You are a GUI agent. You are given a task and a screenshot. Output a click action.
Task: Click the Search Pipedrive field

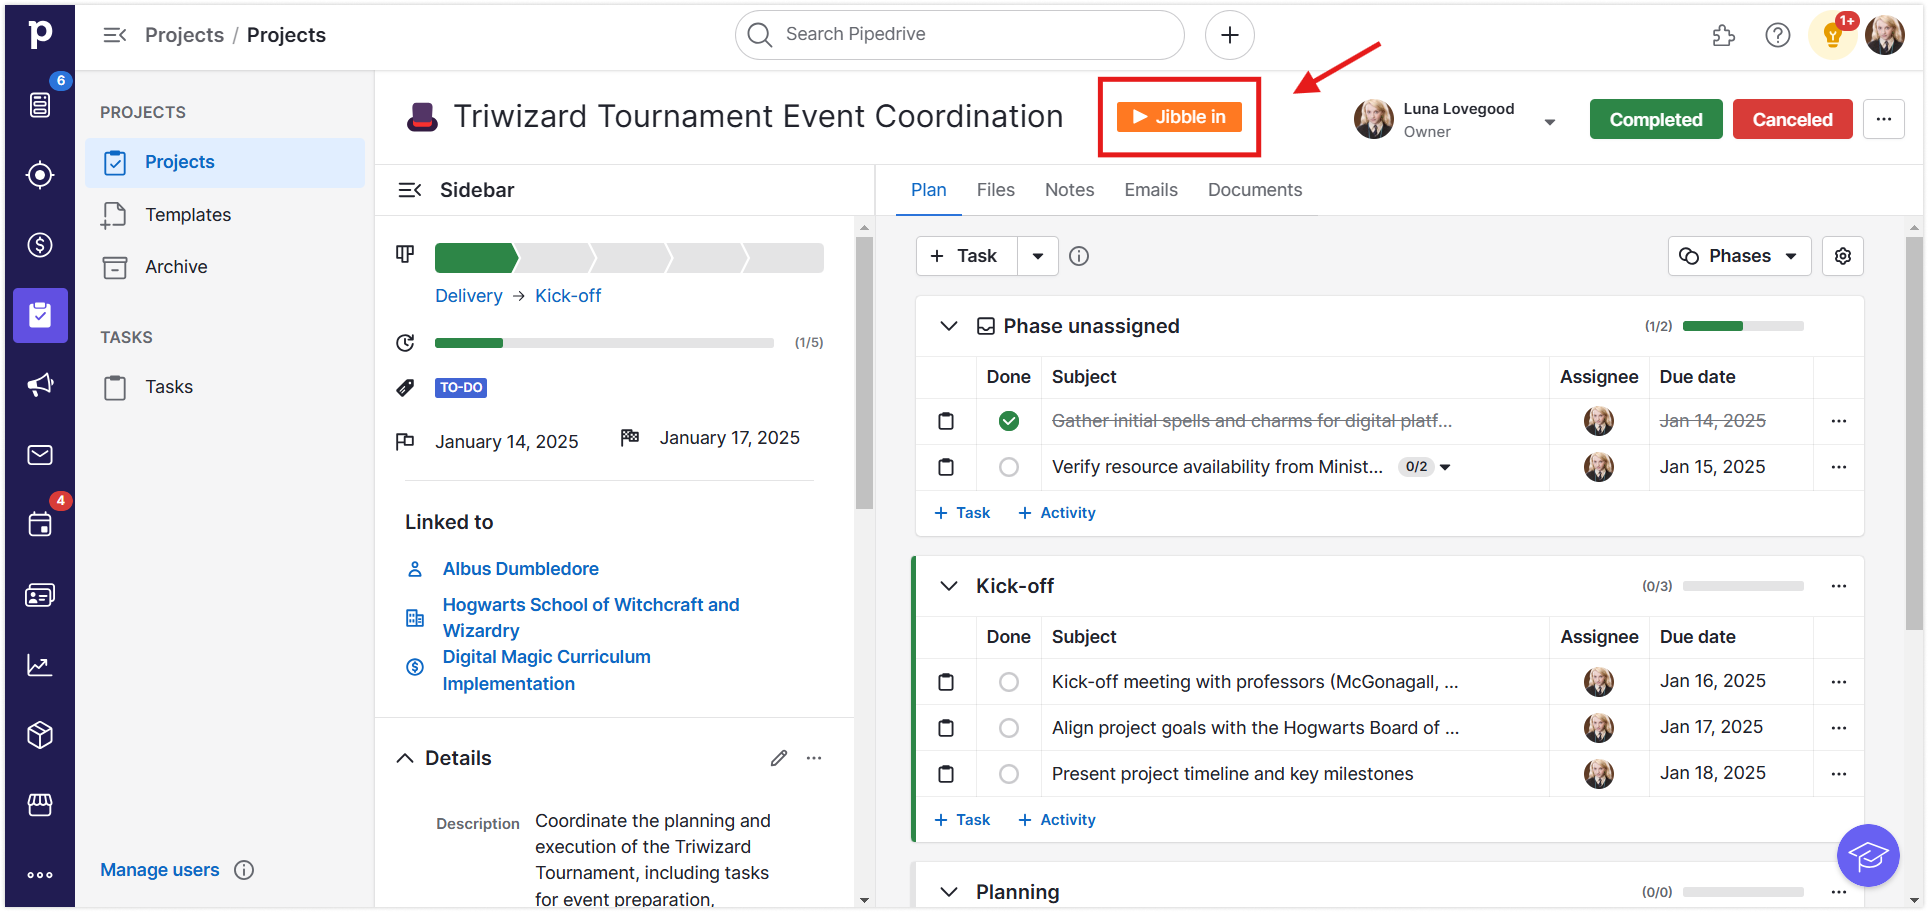[960, 35]
